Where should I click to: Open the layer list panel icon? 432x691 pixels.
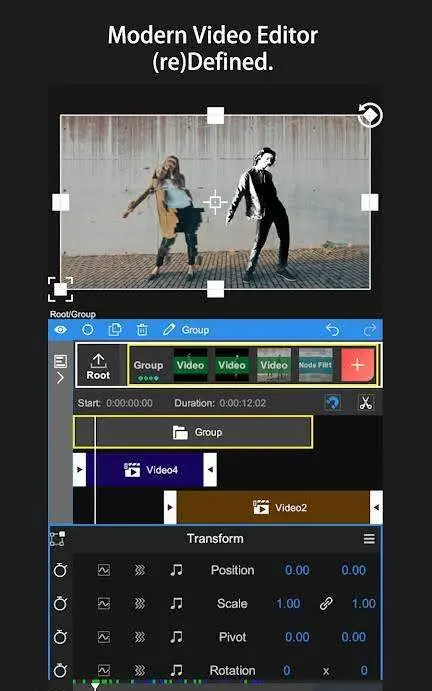coord(60,361)
